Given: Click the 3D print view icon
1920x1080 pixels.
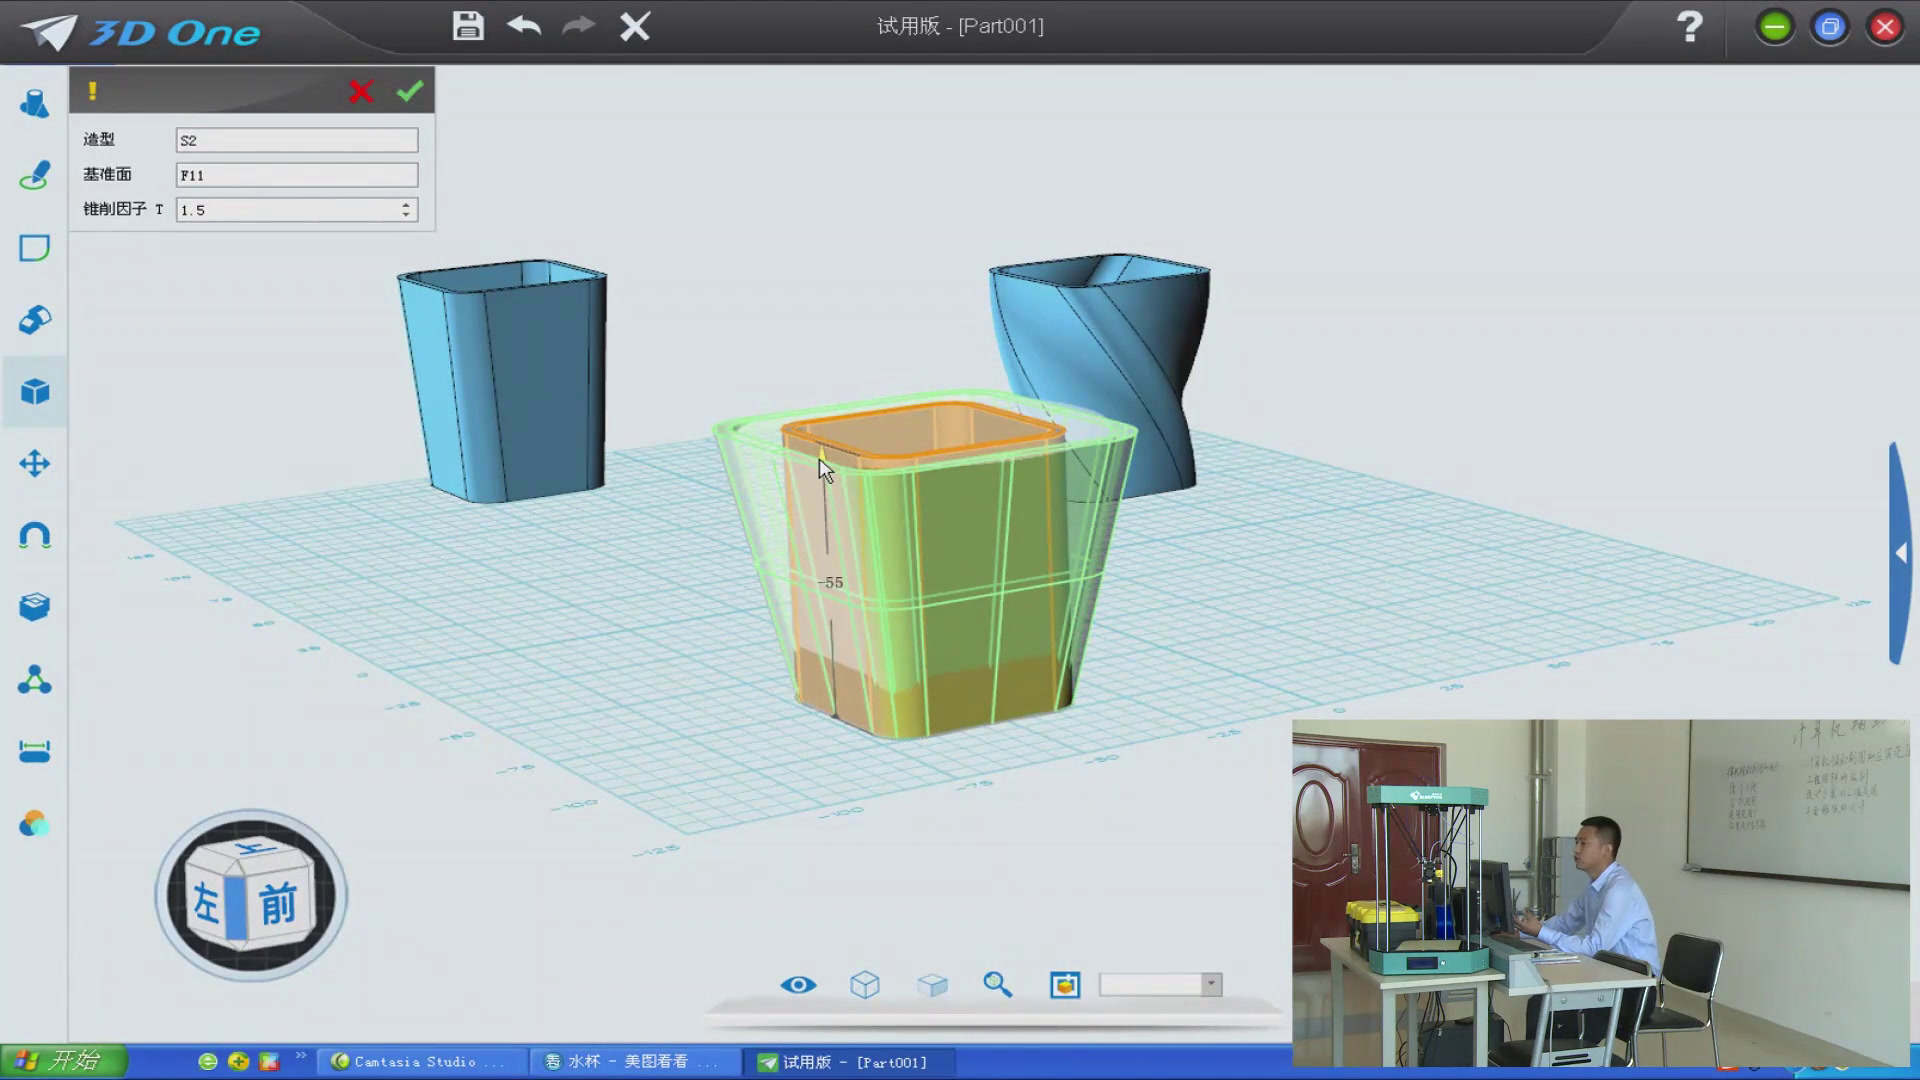Looking at the screenshot, I should [1065, 985].
